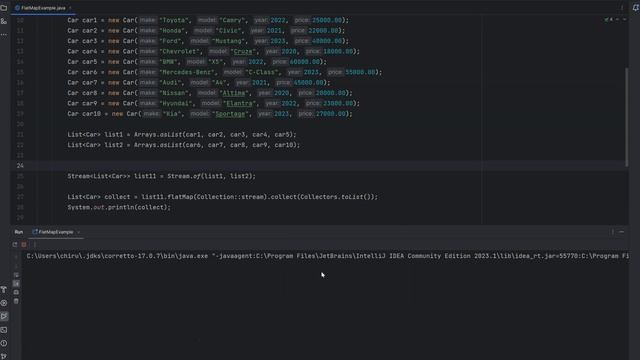Stop the running FlatMapExample process

(24, 244)
